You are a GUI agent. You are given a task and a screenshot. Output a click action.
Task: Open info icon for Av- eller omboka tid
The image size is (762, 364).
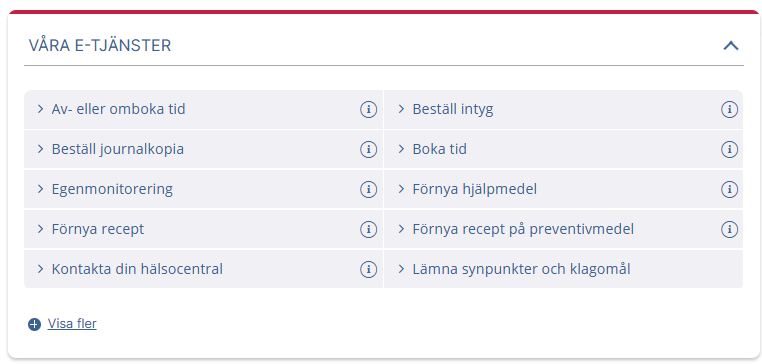tap(368, 109)
